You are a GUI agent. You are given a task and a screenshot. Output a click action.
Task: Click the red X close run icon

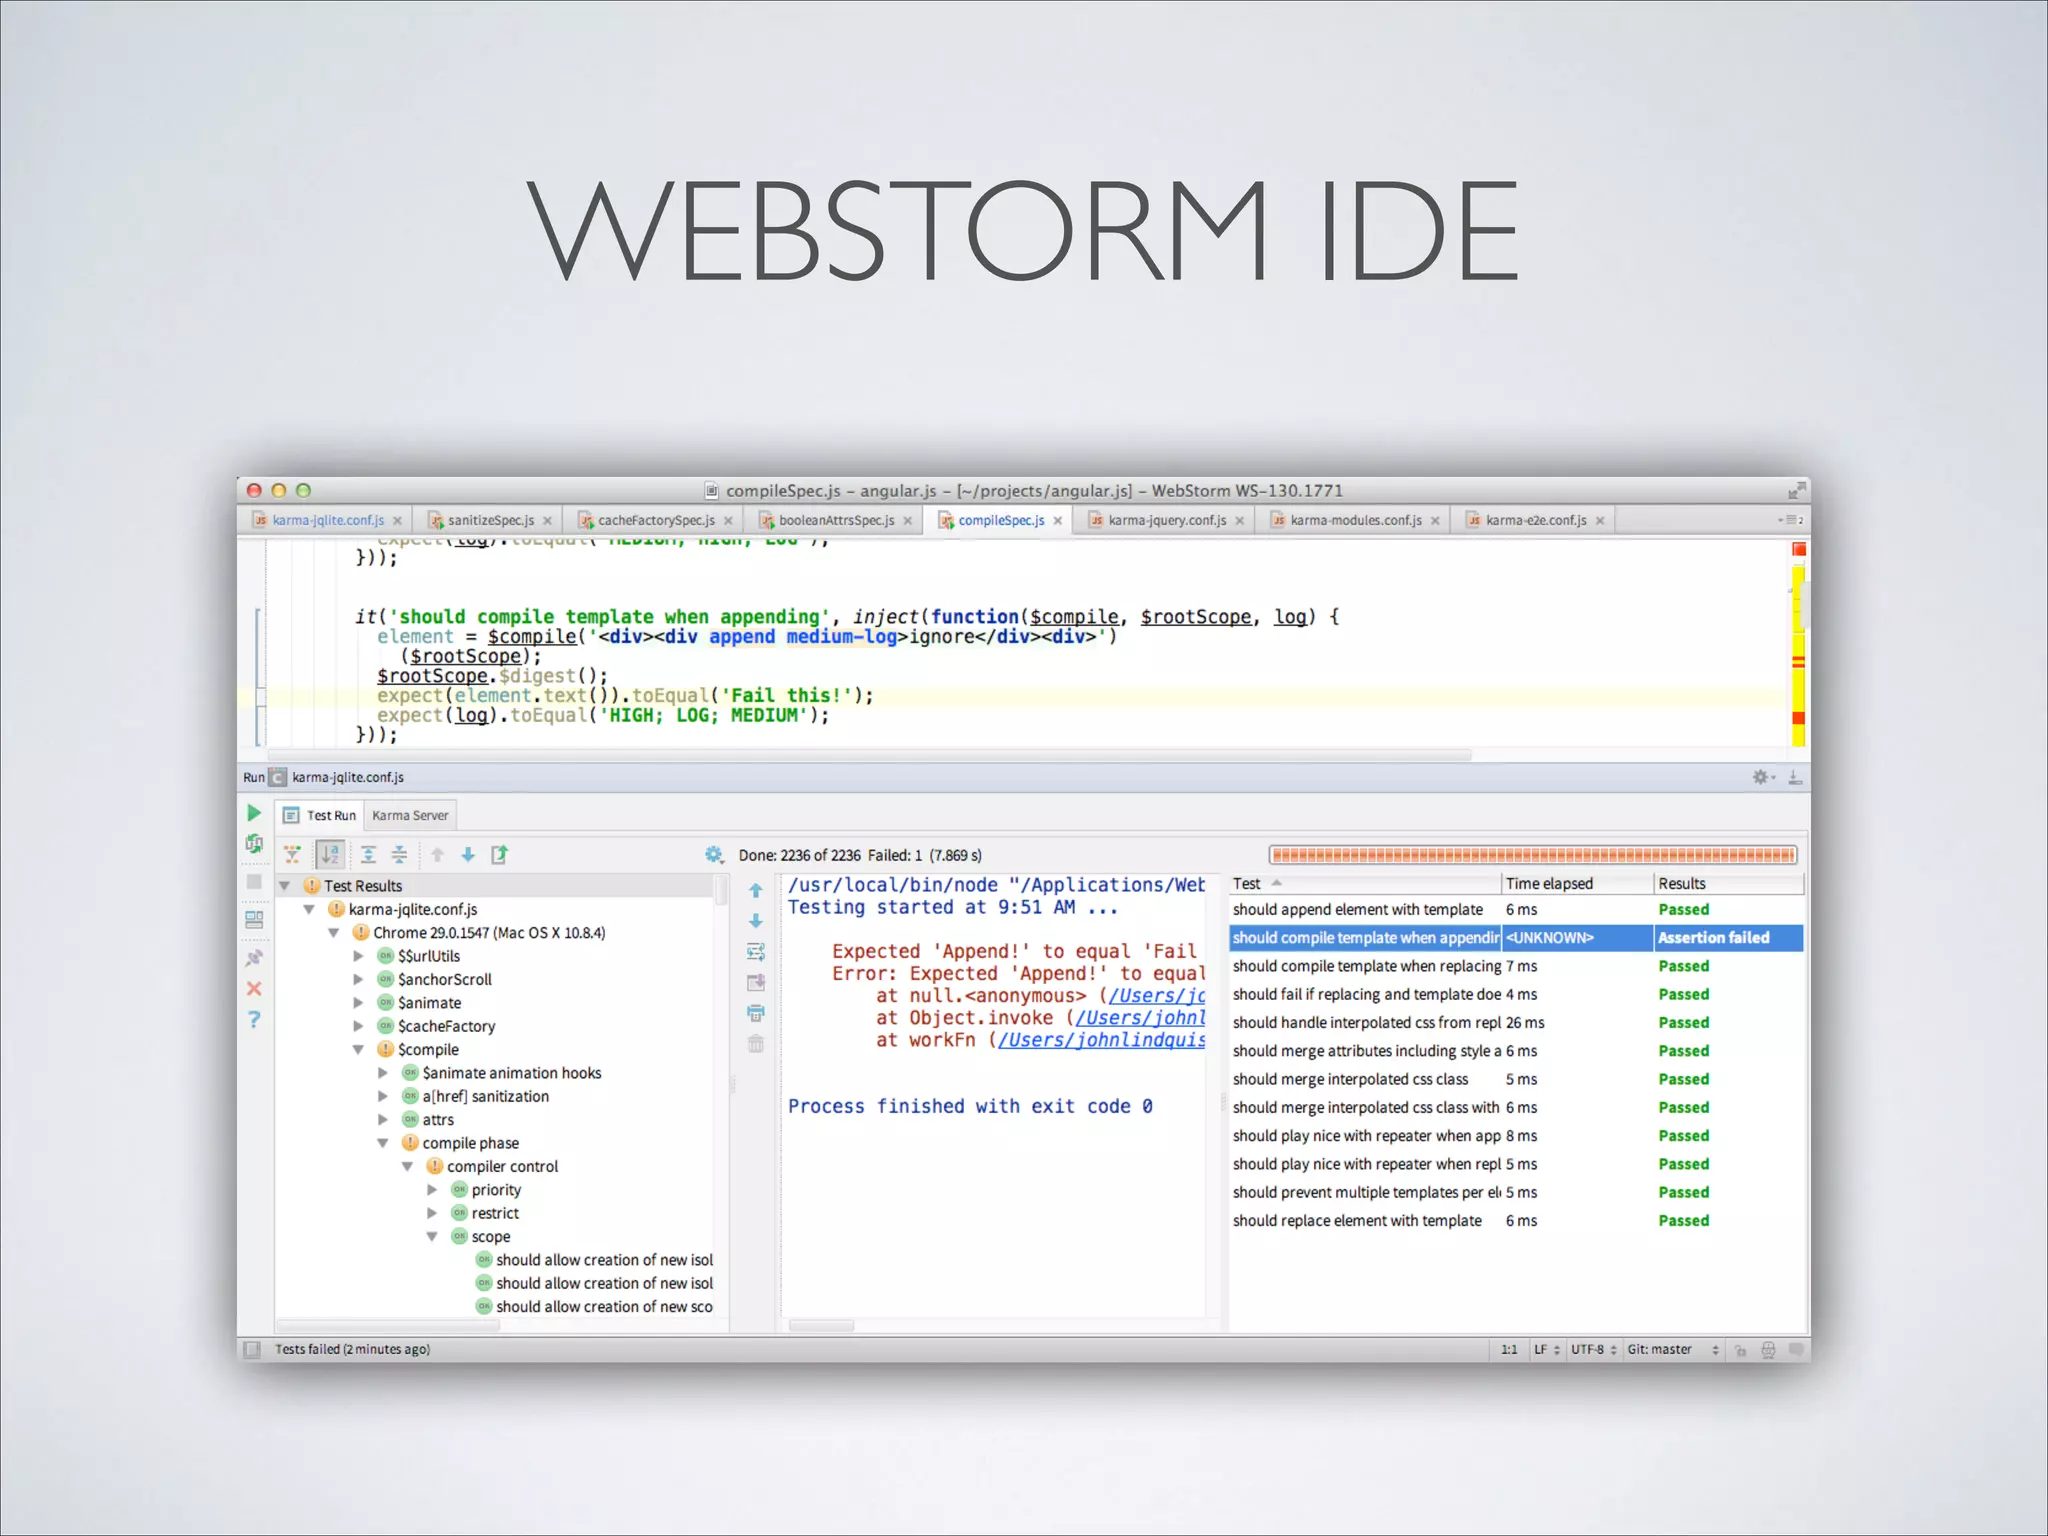(x=254, y=988)
